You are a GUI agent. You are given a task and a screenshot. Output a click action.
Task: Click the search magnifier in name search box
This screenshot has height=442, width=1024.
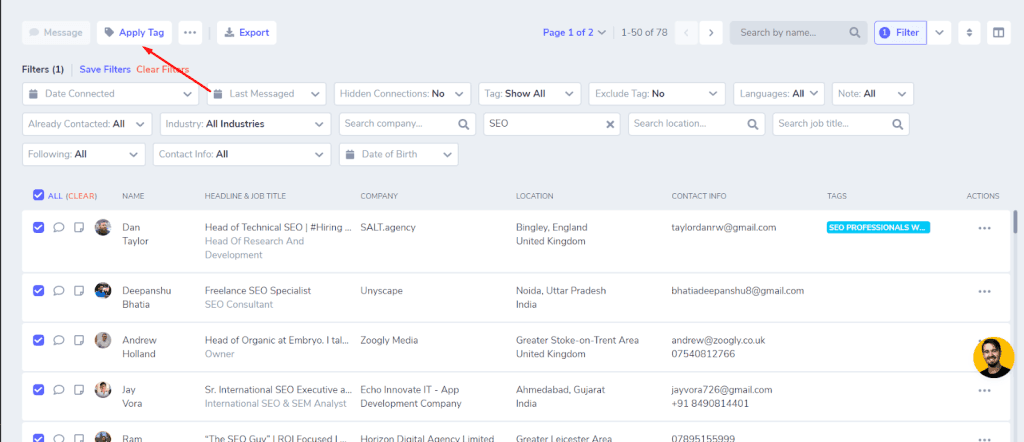point(854,33)
